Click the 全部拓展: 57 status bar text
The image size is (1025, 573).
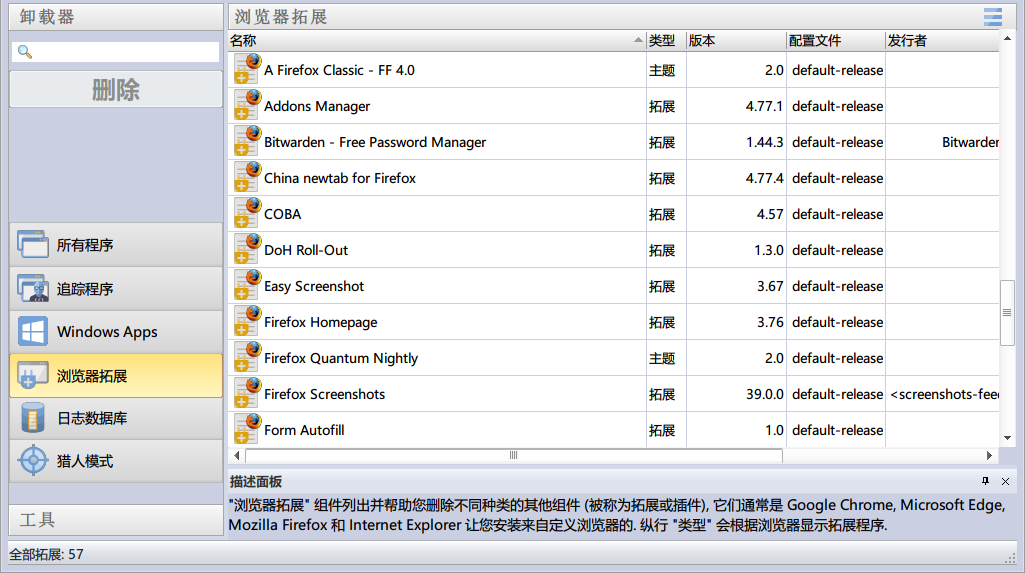pyautogui.click(x=46, y=554)
